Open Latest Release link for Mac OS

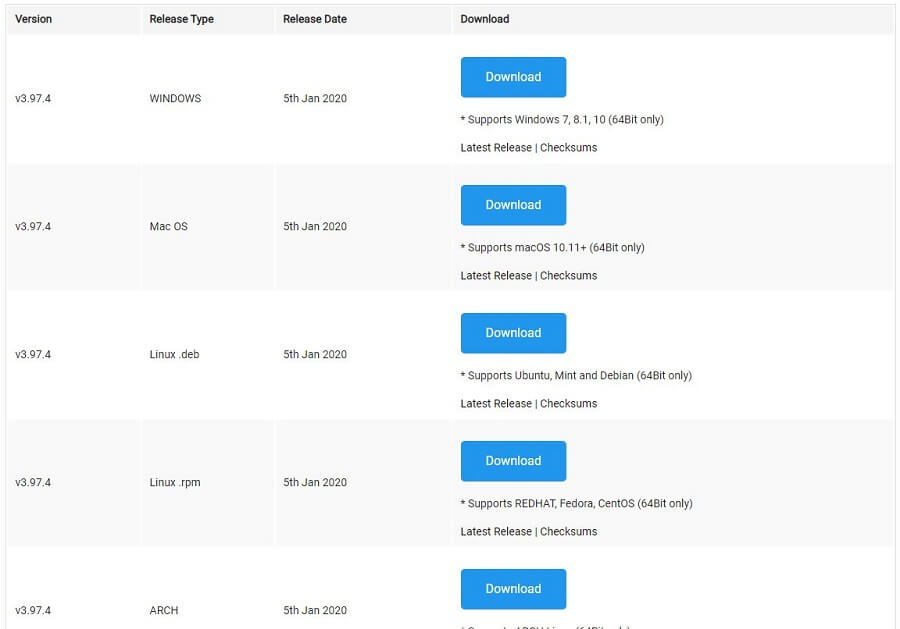tap(496, 275)
